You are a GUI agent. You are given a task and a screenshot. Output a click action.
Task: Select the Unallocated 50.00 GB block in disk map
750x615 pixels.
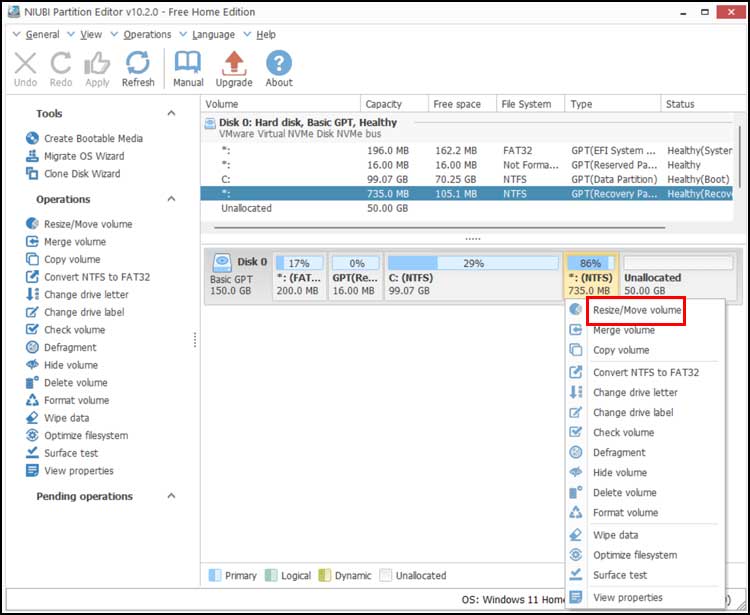pos(678,276)
